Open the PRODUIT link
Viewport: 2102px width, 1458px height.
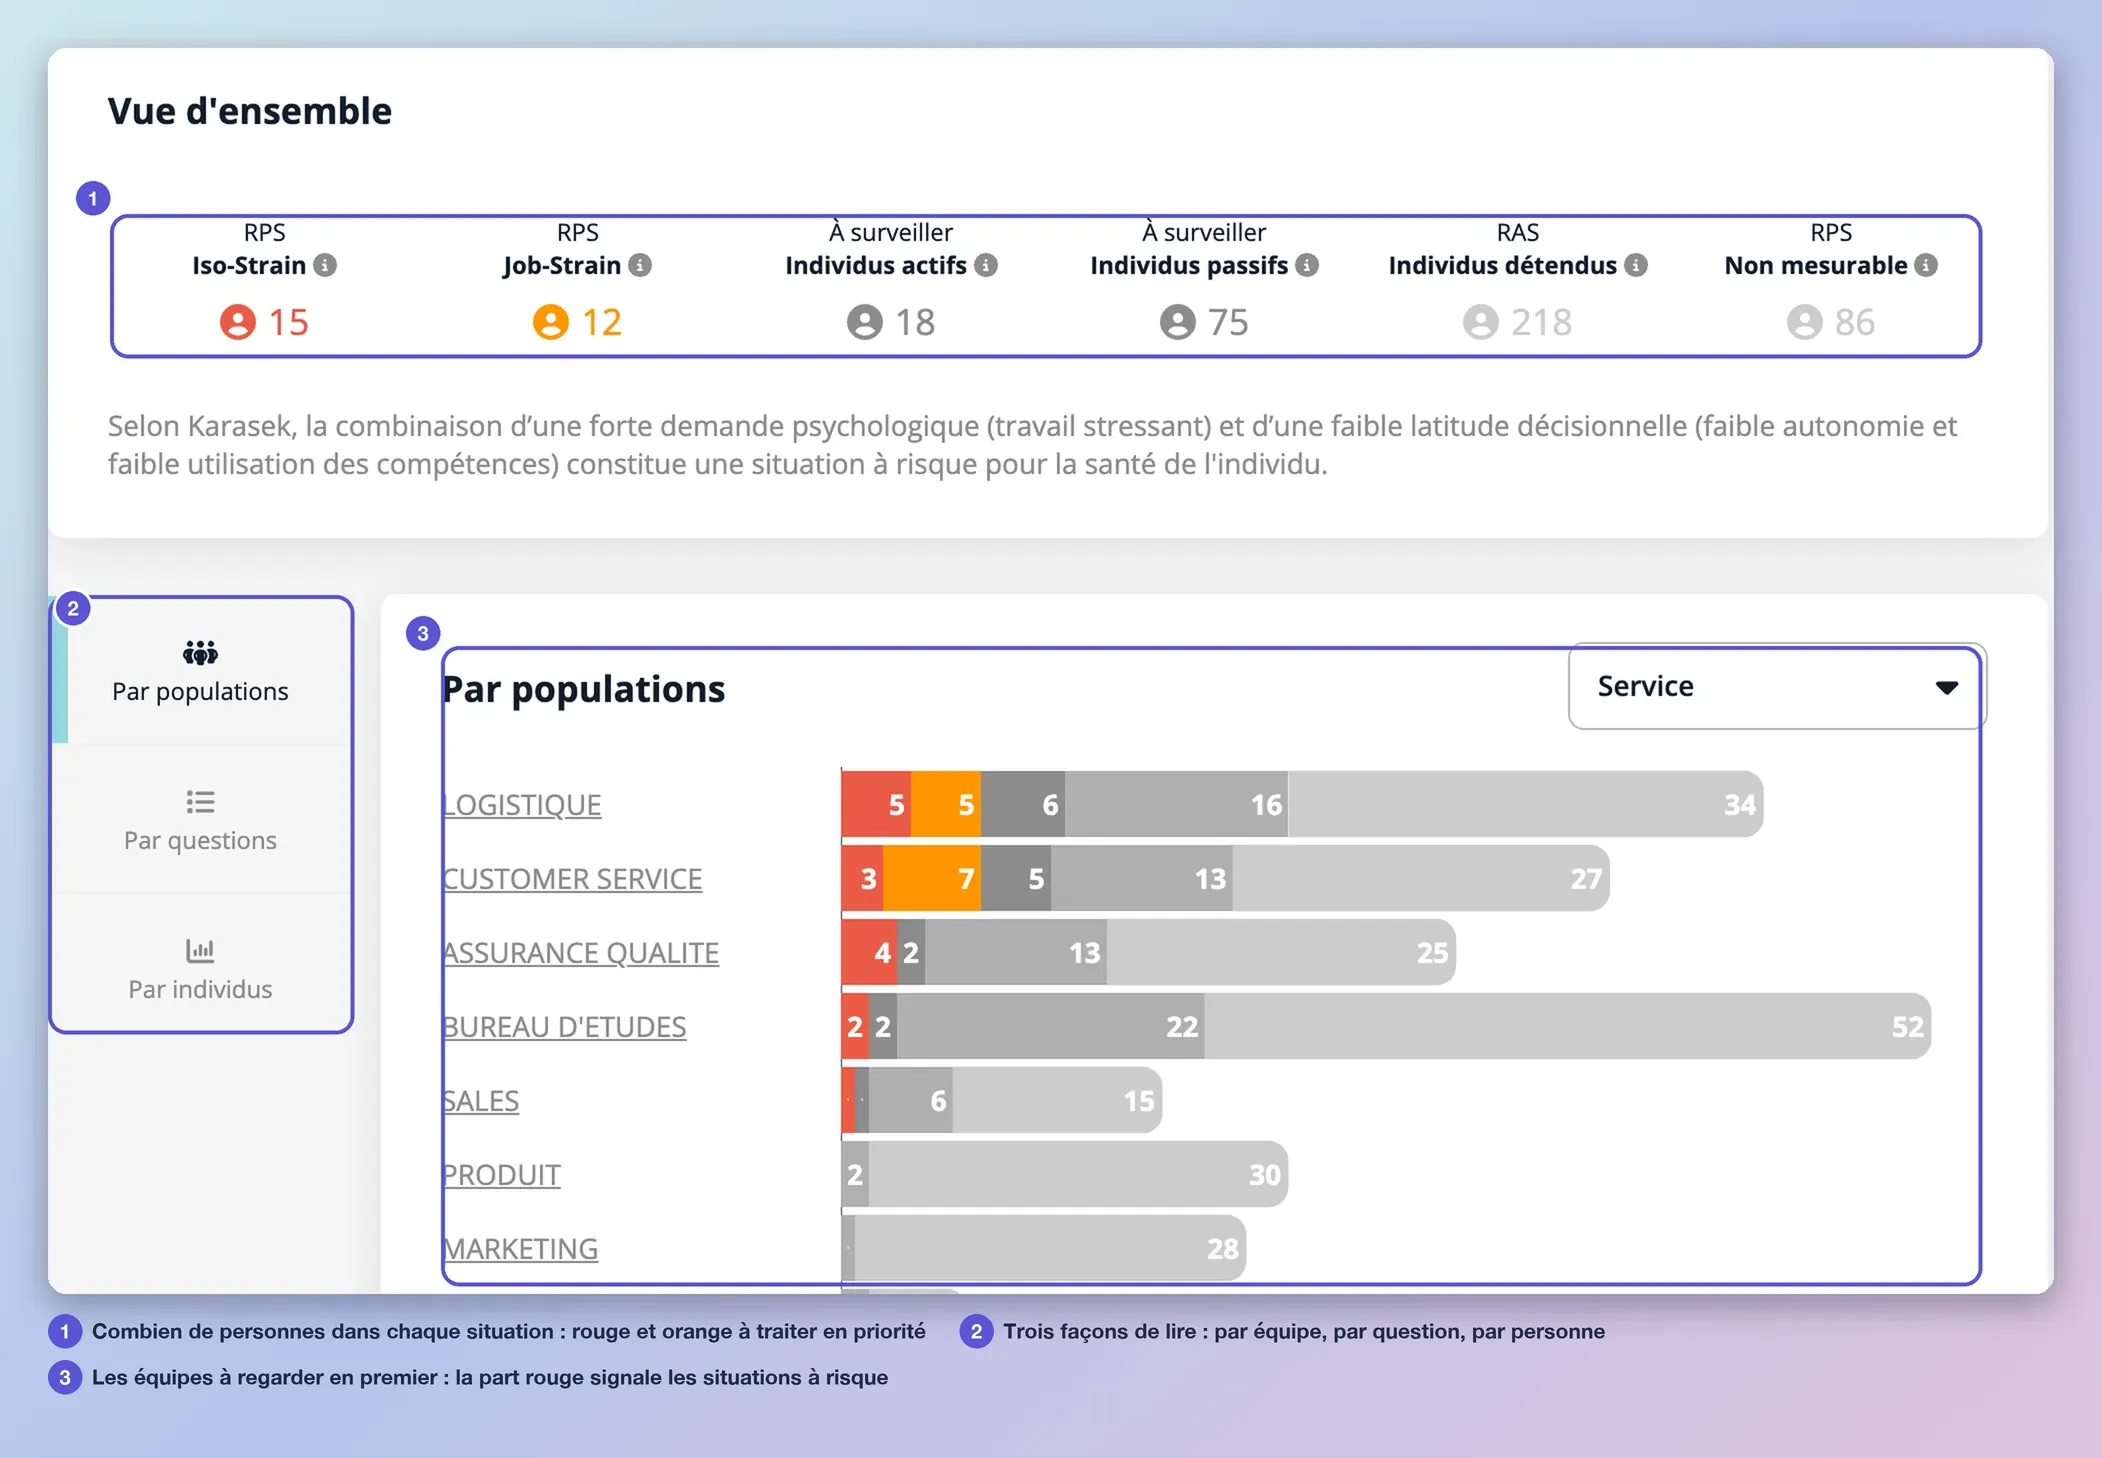pos(501,1175)
